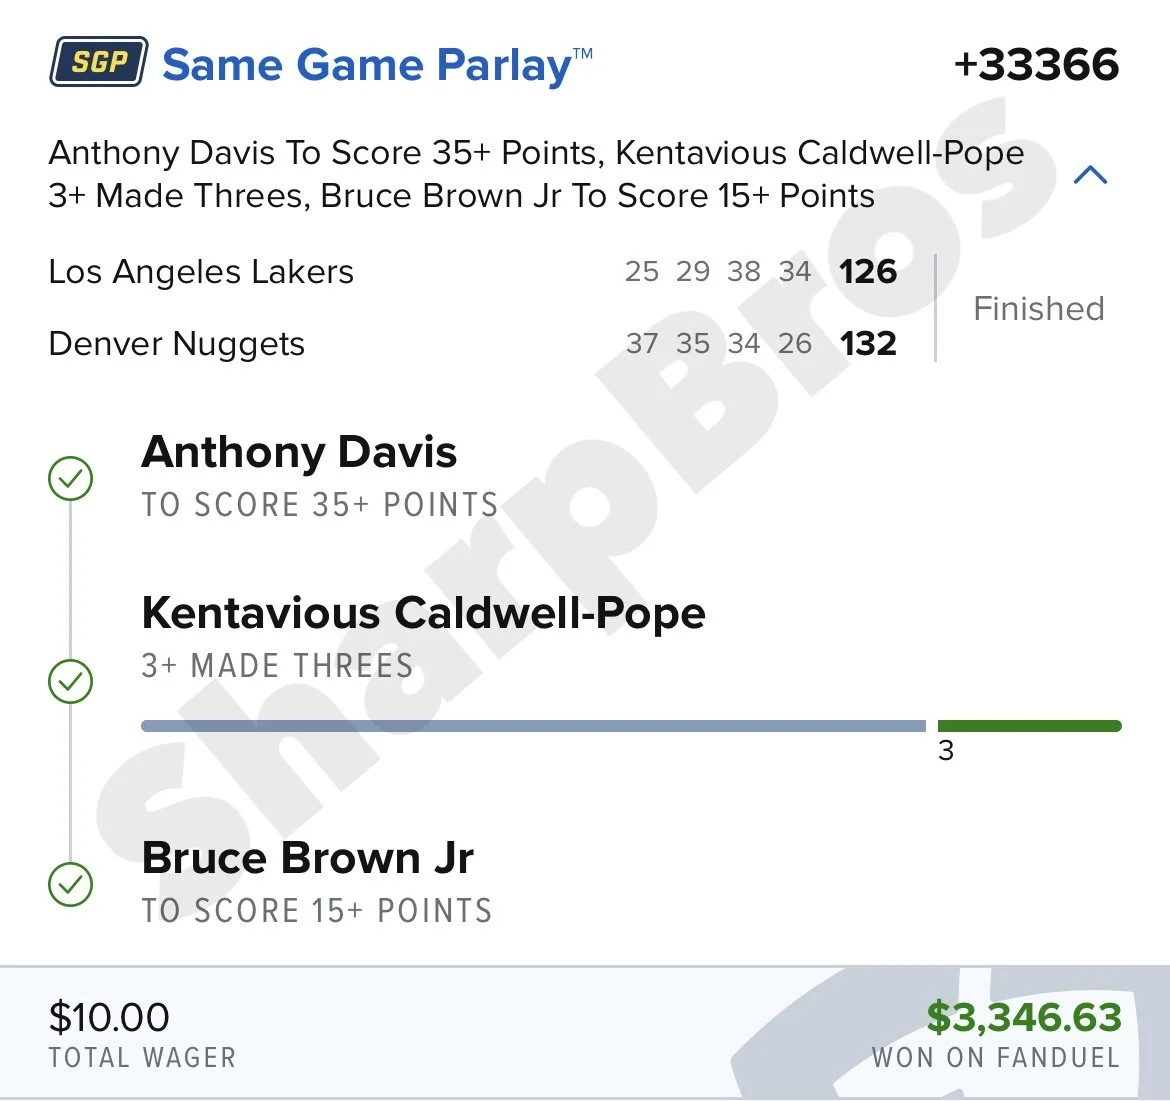Screen dimensions: 1170x1101
Task: Collapse the parlay details chevron
Action: pos(1090,175)
